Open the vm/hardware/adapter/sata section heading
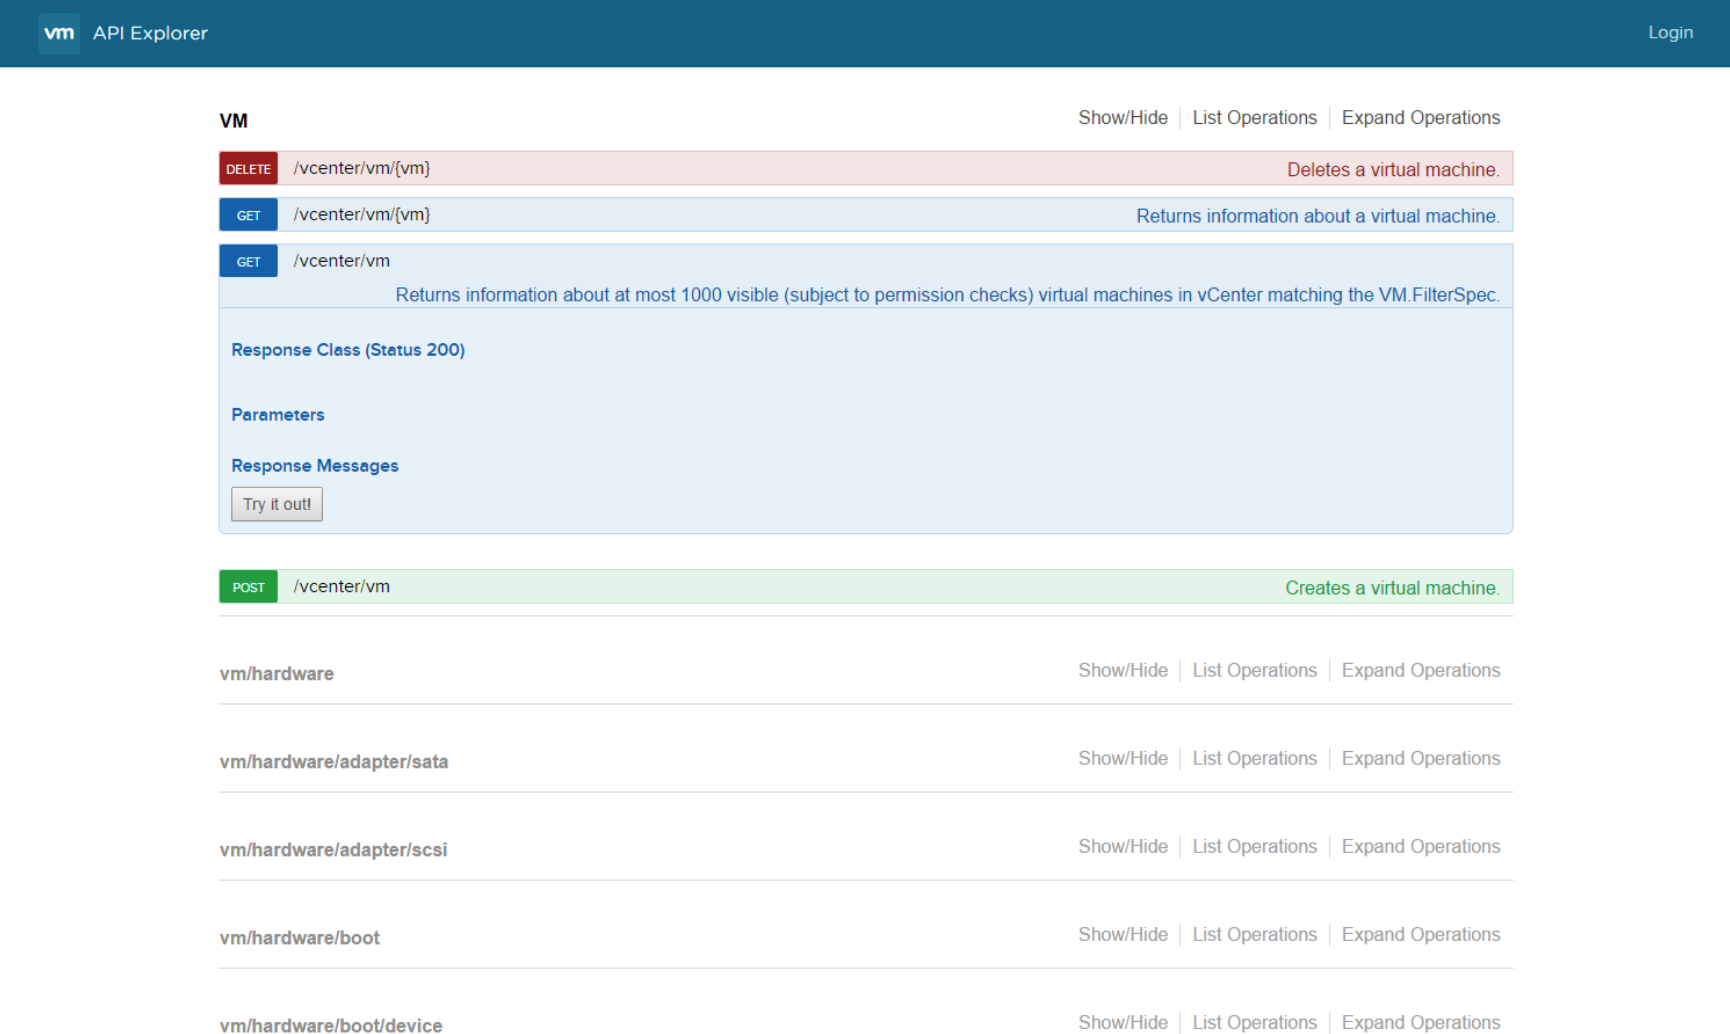 pyautogui.click(x=334, y=762)
